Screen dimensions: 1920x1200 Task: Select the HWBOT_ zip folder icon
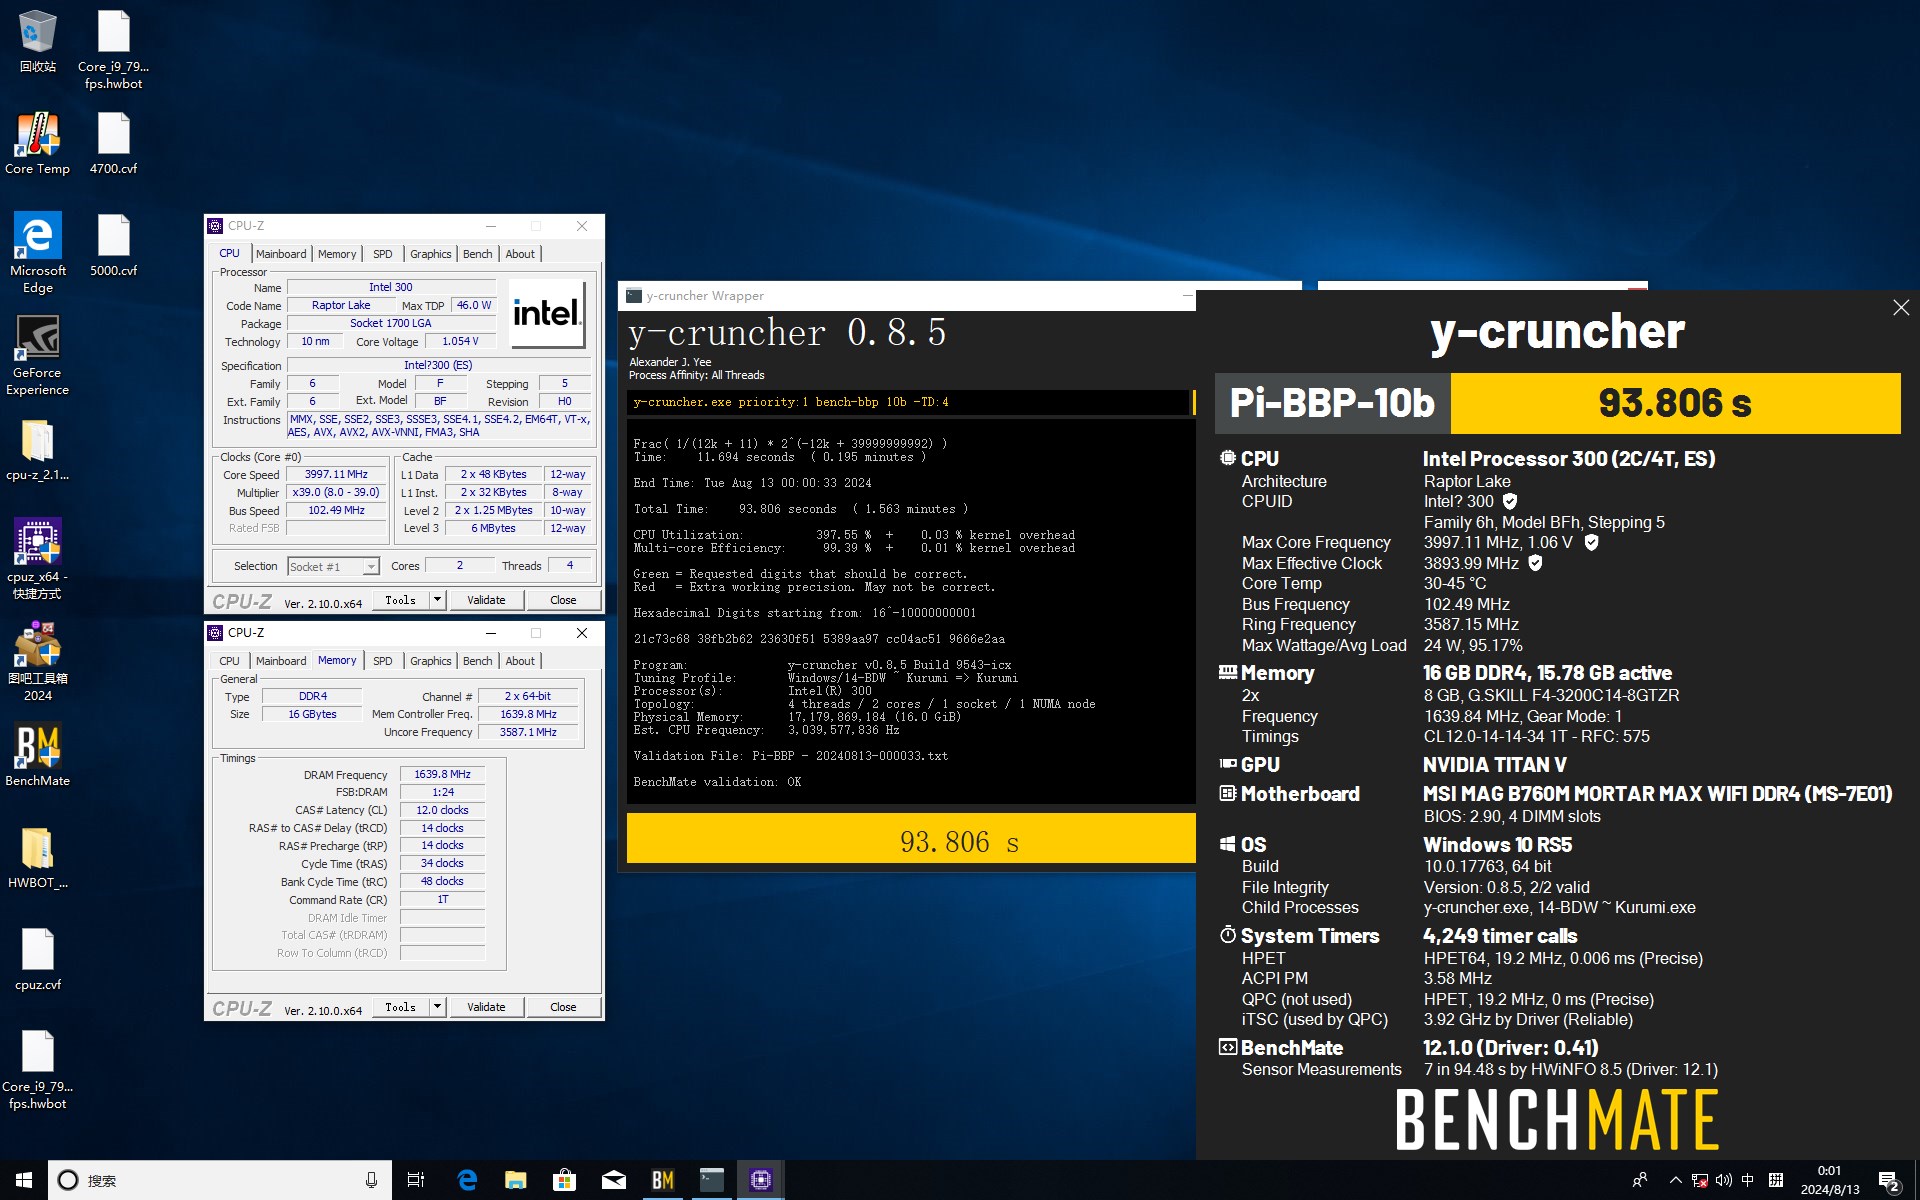click(x=37, y=857)
